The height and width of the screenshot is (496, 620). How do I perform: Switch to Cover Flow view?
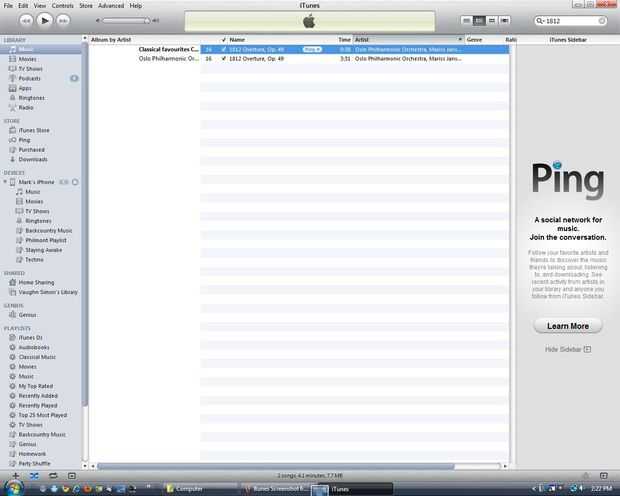(x=504, y=20)
